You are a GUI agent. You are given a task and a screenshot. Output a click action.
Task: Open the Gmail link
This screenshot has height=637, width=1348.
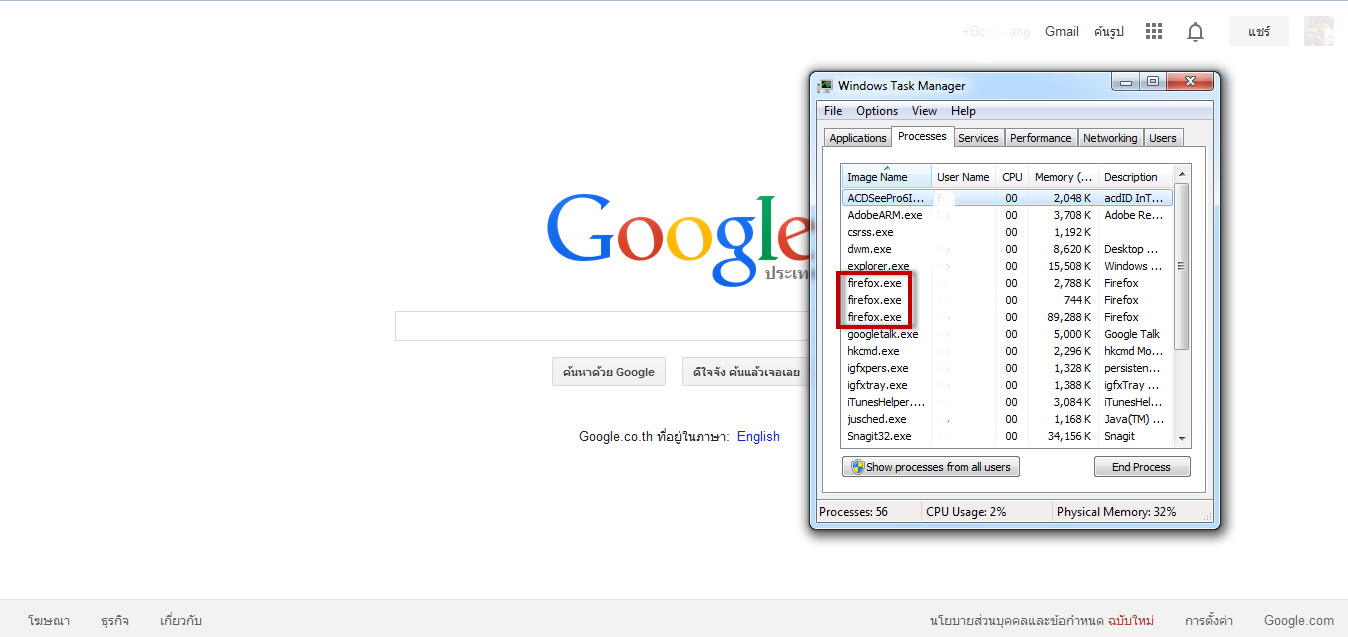pyautogui.click(x=1062, y=32)
